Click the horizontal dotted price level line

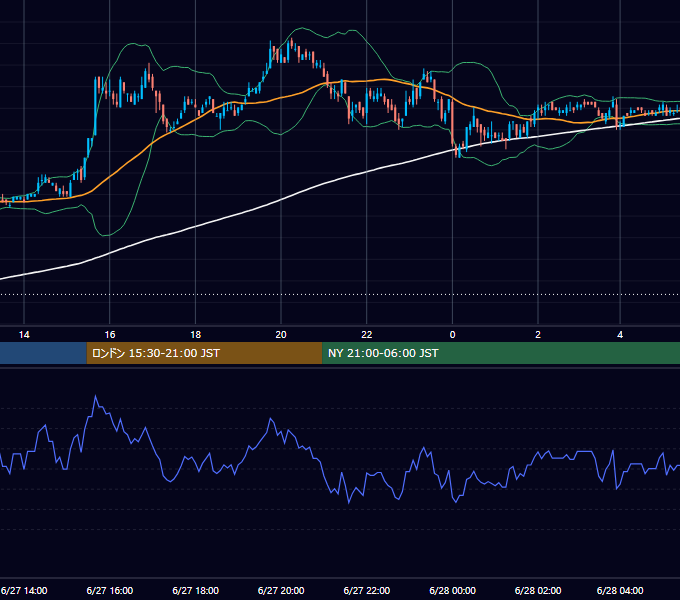340,294
